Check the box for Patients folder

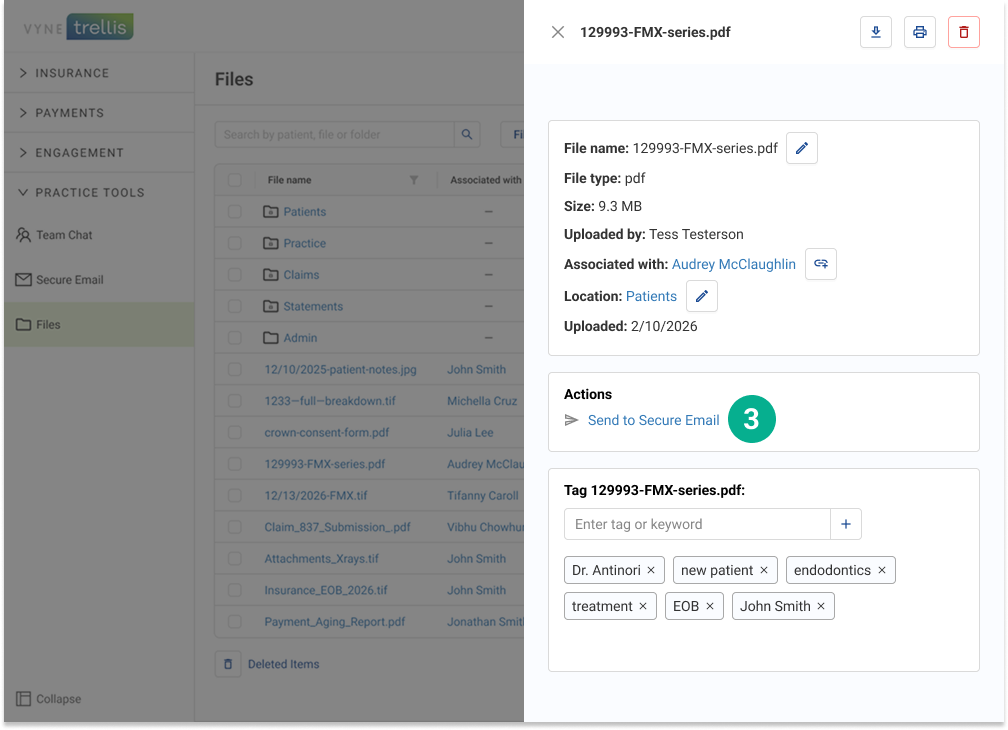coord(234,212)
